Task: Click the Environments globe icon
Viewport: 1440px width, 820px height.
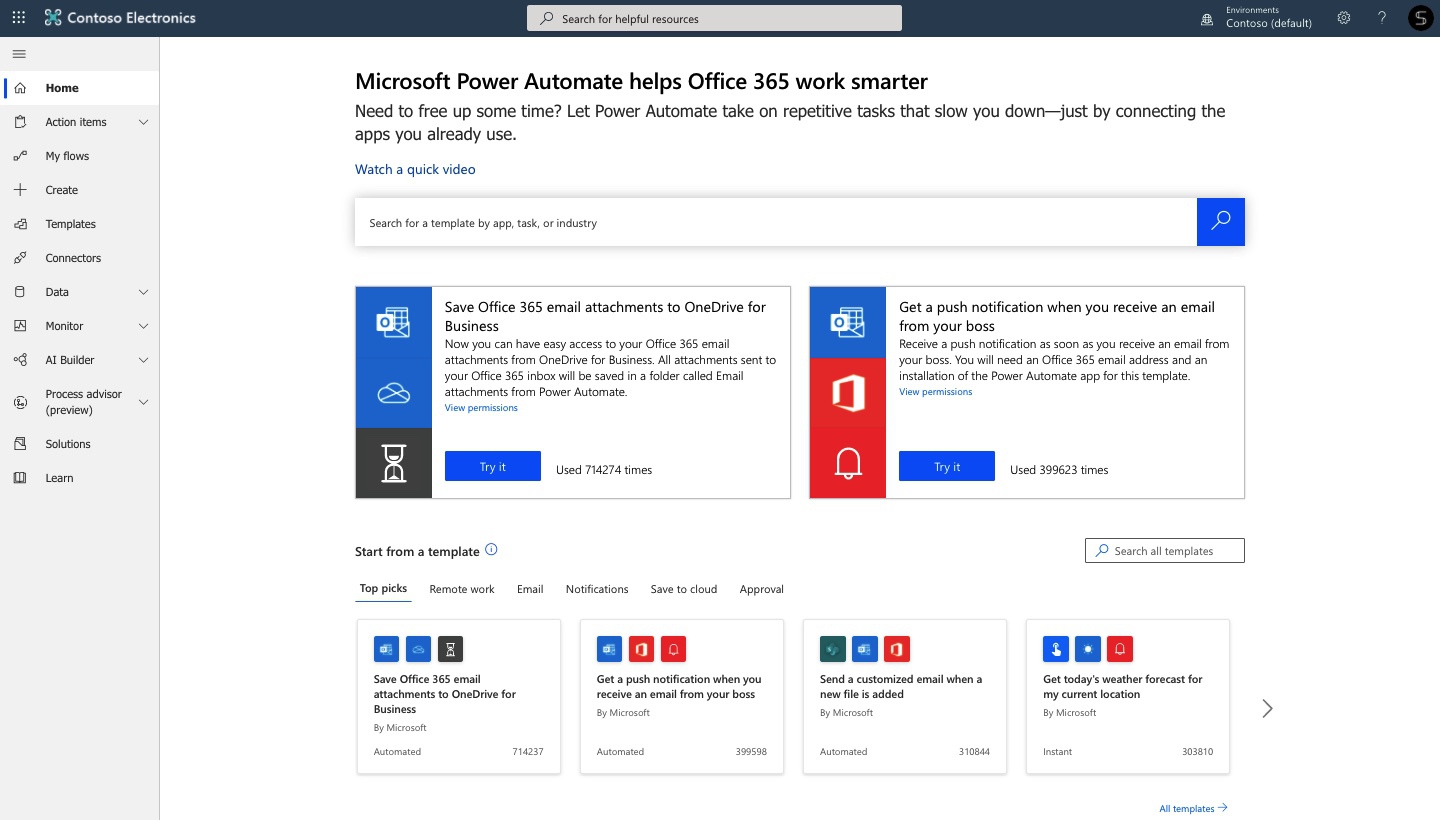Action: pyautogui.click(x=1207, y=18)
